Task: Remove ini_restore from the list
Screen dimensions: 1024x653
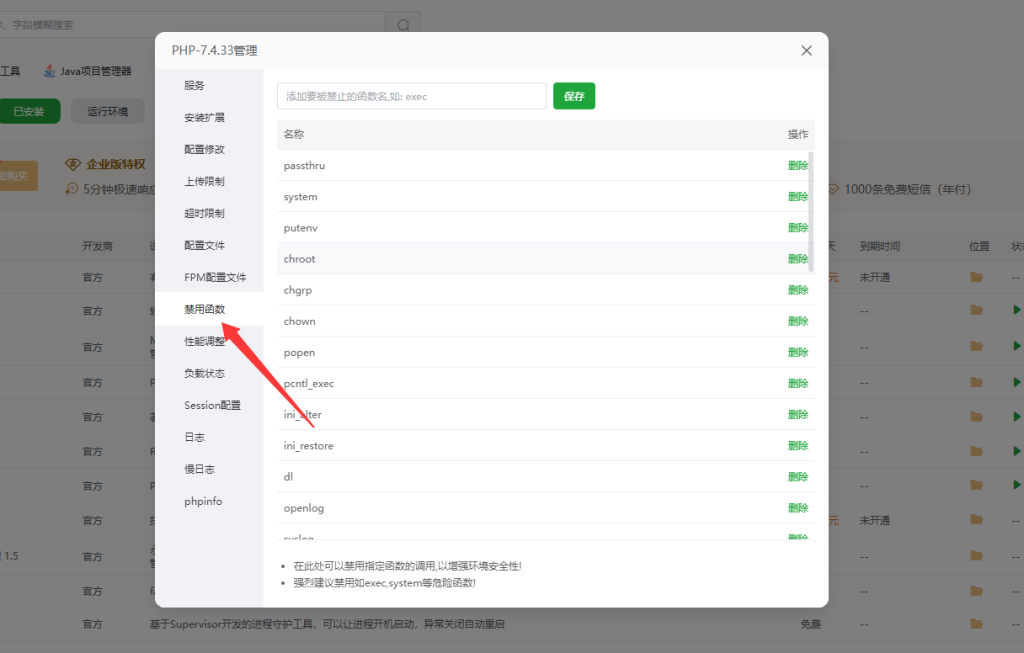Action: (797, 446)
